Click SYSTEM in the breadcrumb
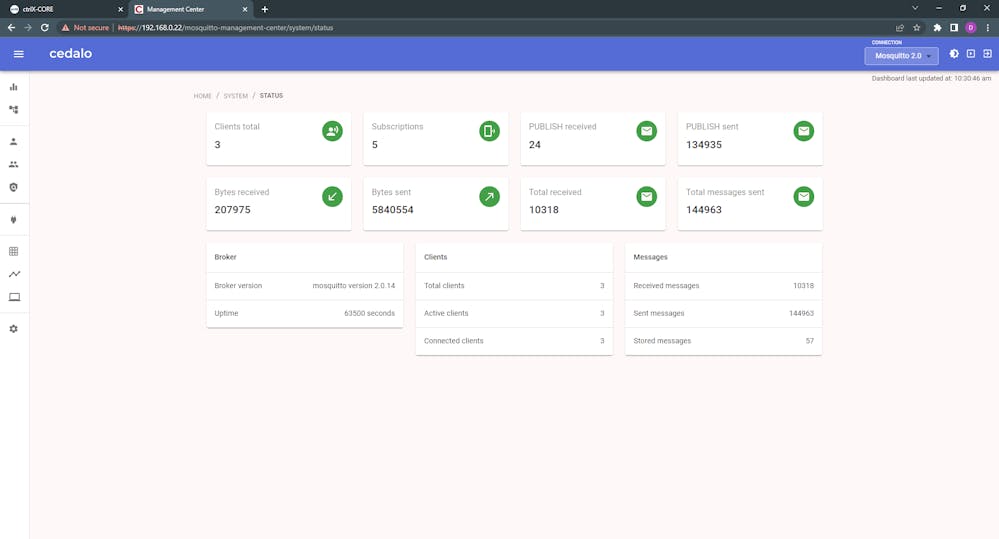Viewport: 999px width, 539px height. click(x=235, y=96)
